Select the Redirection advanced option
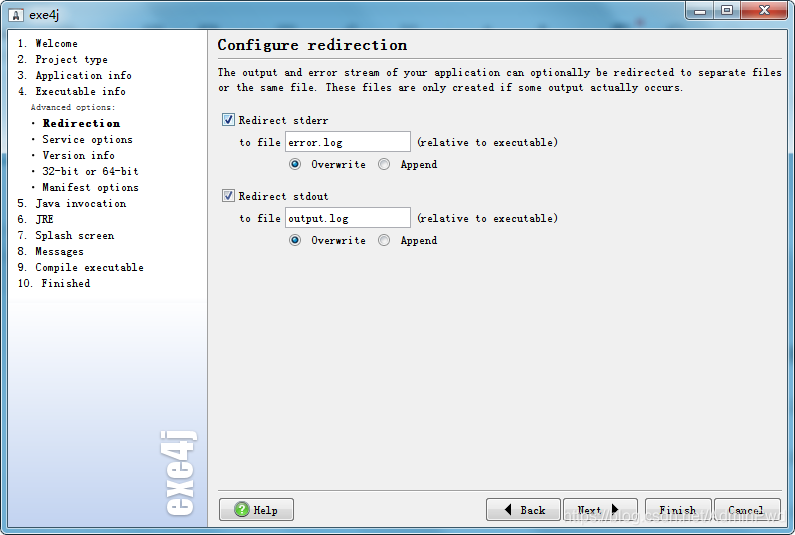This screenshot has width=795, height=535. pyautogui.click(x=81, y=123)
